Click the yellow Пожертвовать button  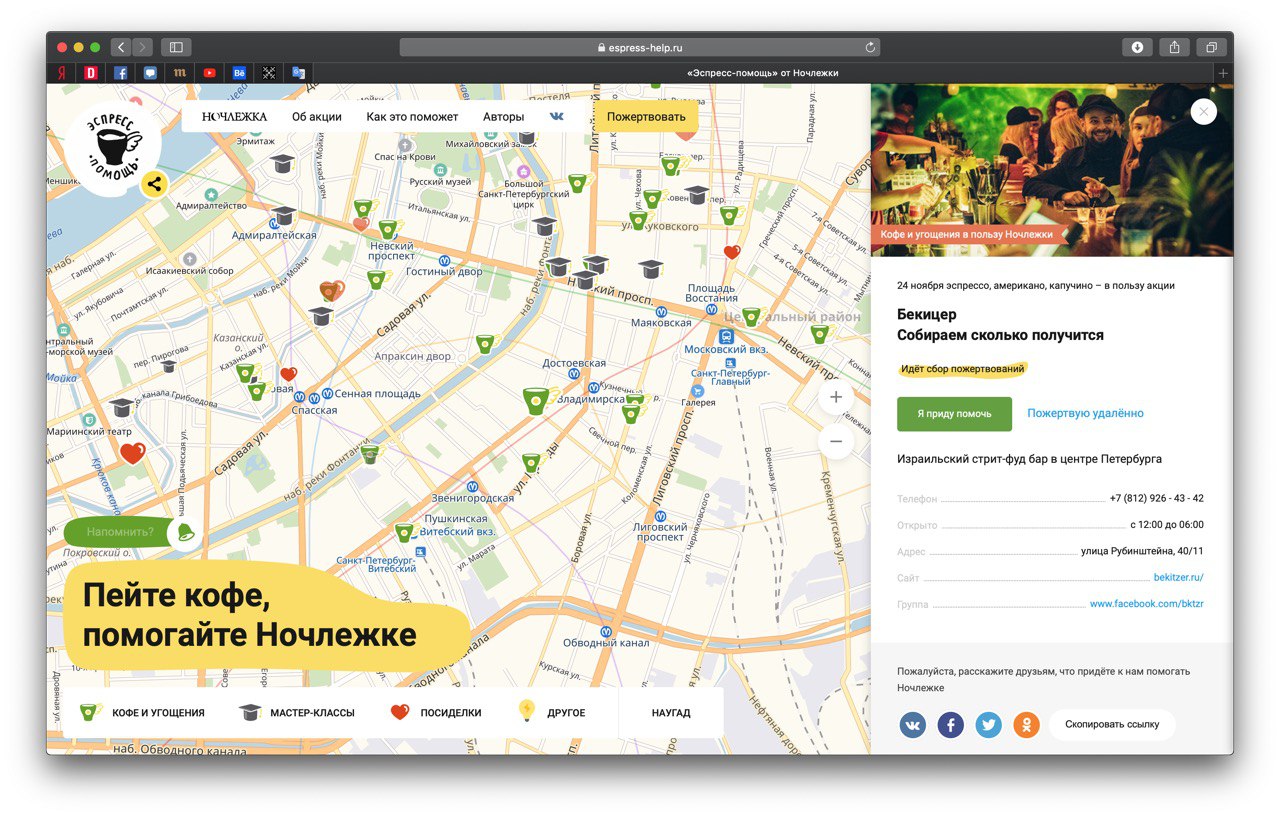coord(646,117)
